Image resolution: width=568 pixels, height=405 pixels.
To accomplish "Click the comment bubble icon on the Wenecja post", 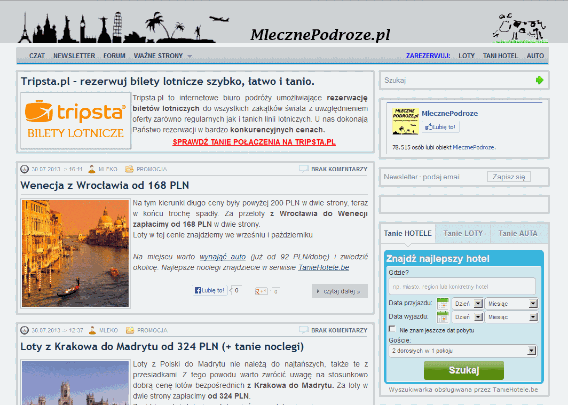I will (304, 169).
